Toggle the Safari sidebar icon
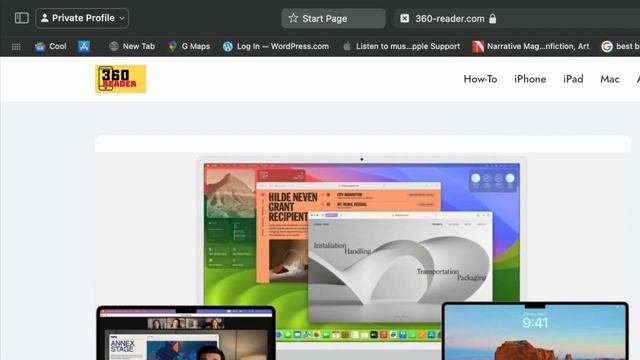 [x=22, y=18]
